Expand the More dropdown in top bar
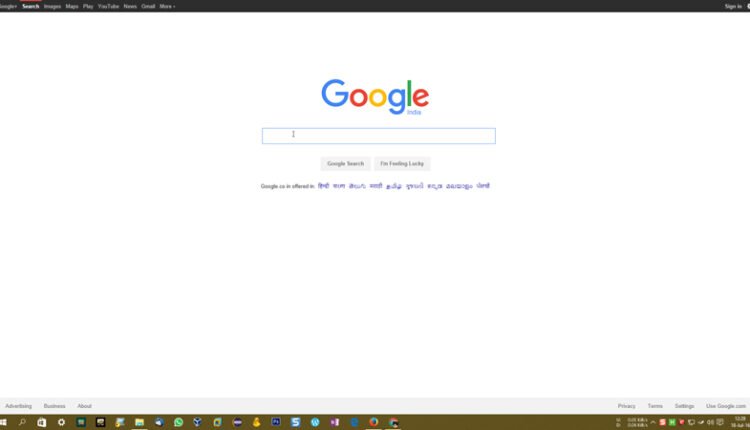This screenshot has height=430, width=750. (x=167, y=6)
